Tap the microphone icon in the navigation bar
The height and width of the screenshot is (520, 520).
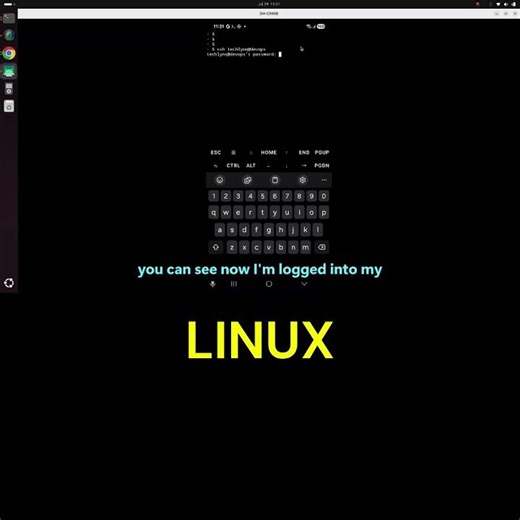point(212,284)
